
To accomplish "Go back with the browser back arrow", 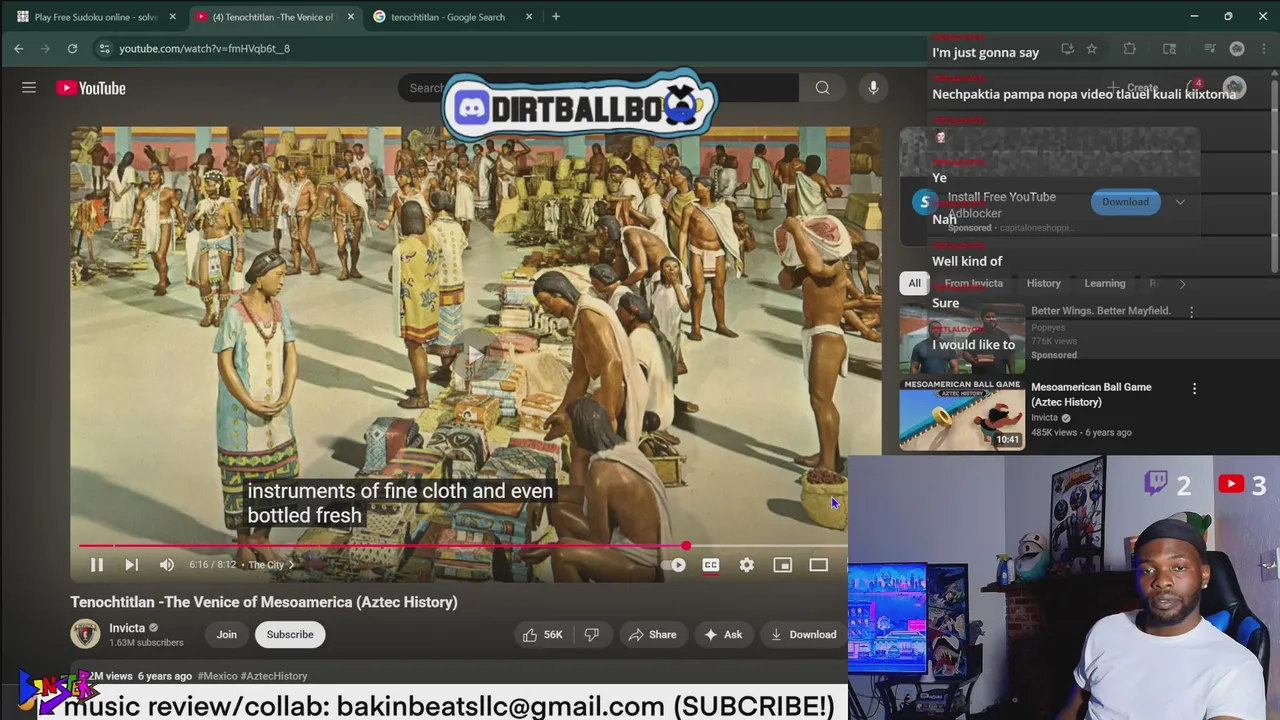I will (x=19, y=48).
